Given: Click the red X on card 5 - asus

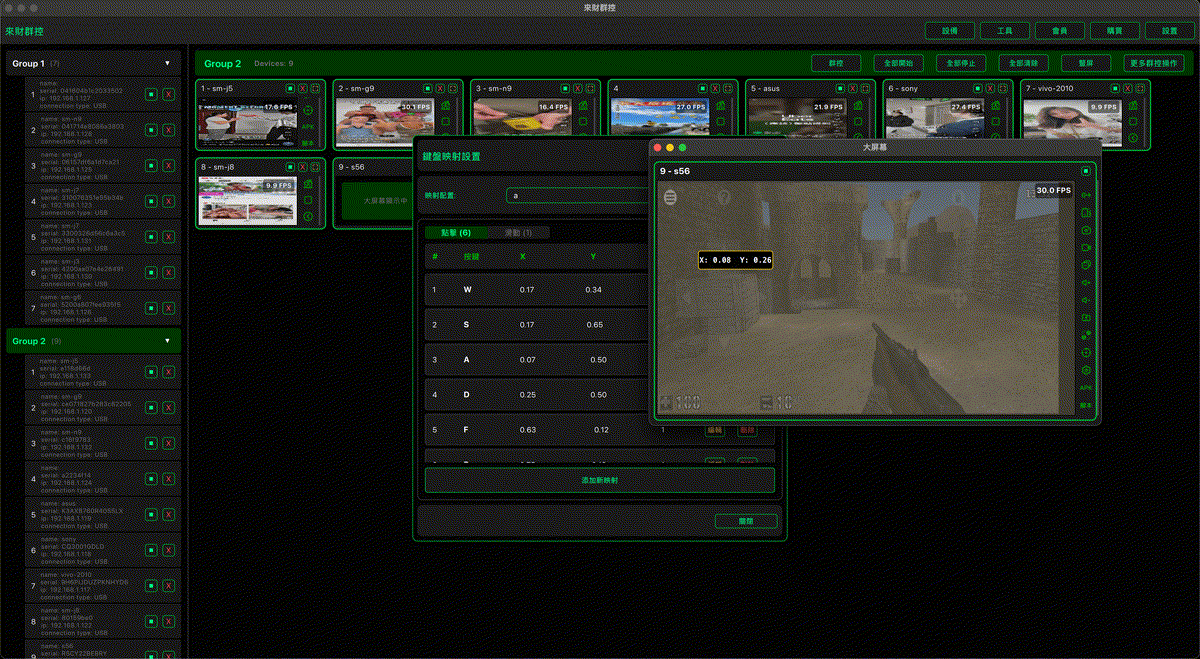Looking at the screenshot, I should 852,88.
